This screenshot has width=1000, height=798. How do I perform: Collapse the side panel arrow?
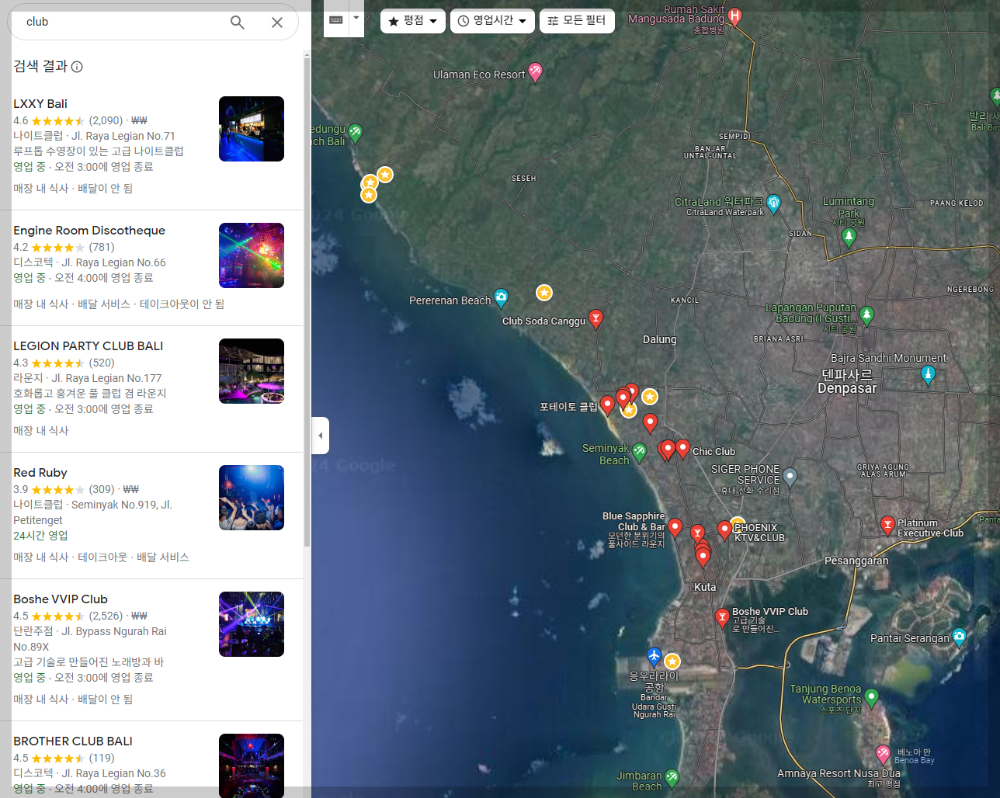tap(320, 436)
